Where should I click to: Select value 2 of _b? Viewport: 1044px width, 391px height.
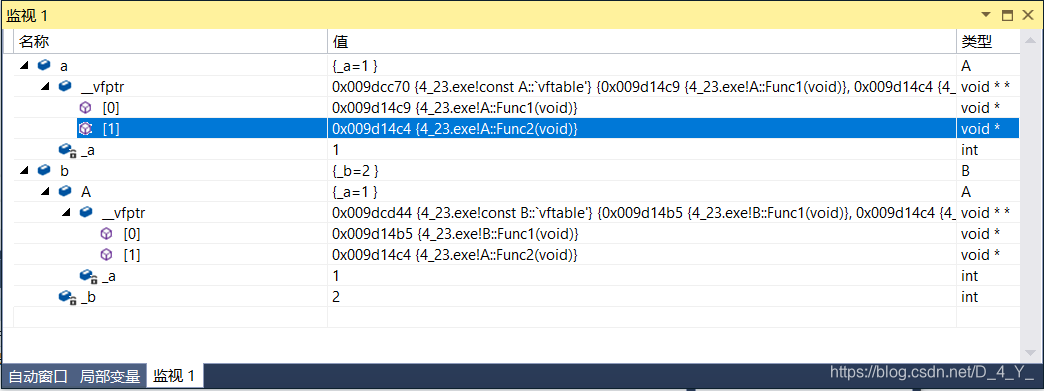pos(336,298)
